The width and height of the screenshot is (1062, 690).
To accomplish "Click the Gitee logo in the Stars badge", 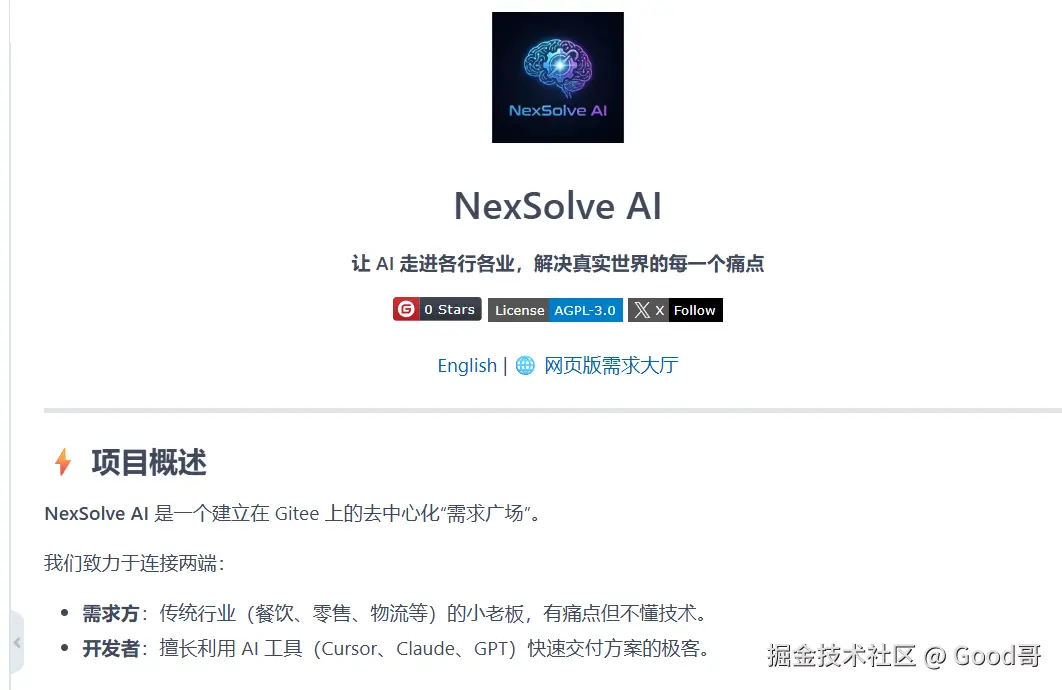I will point(406,309).
